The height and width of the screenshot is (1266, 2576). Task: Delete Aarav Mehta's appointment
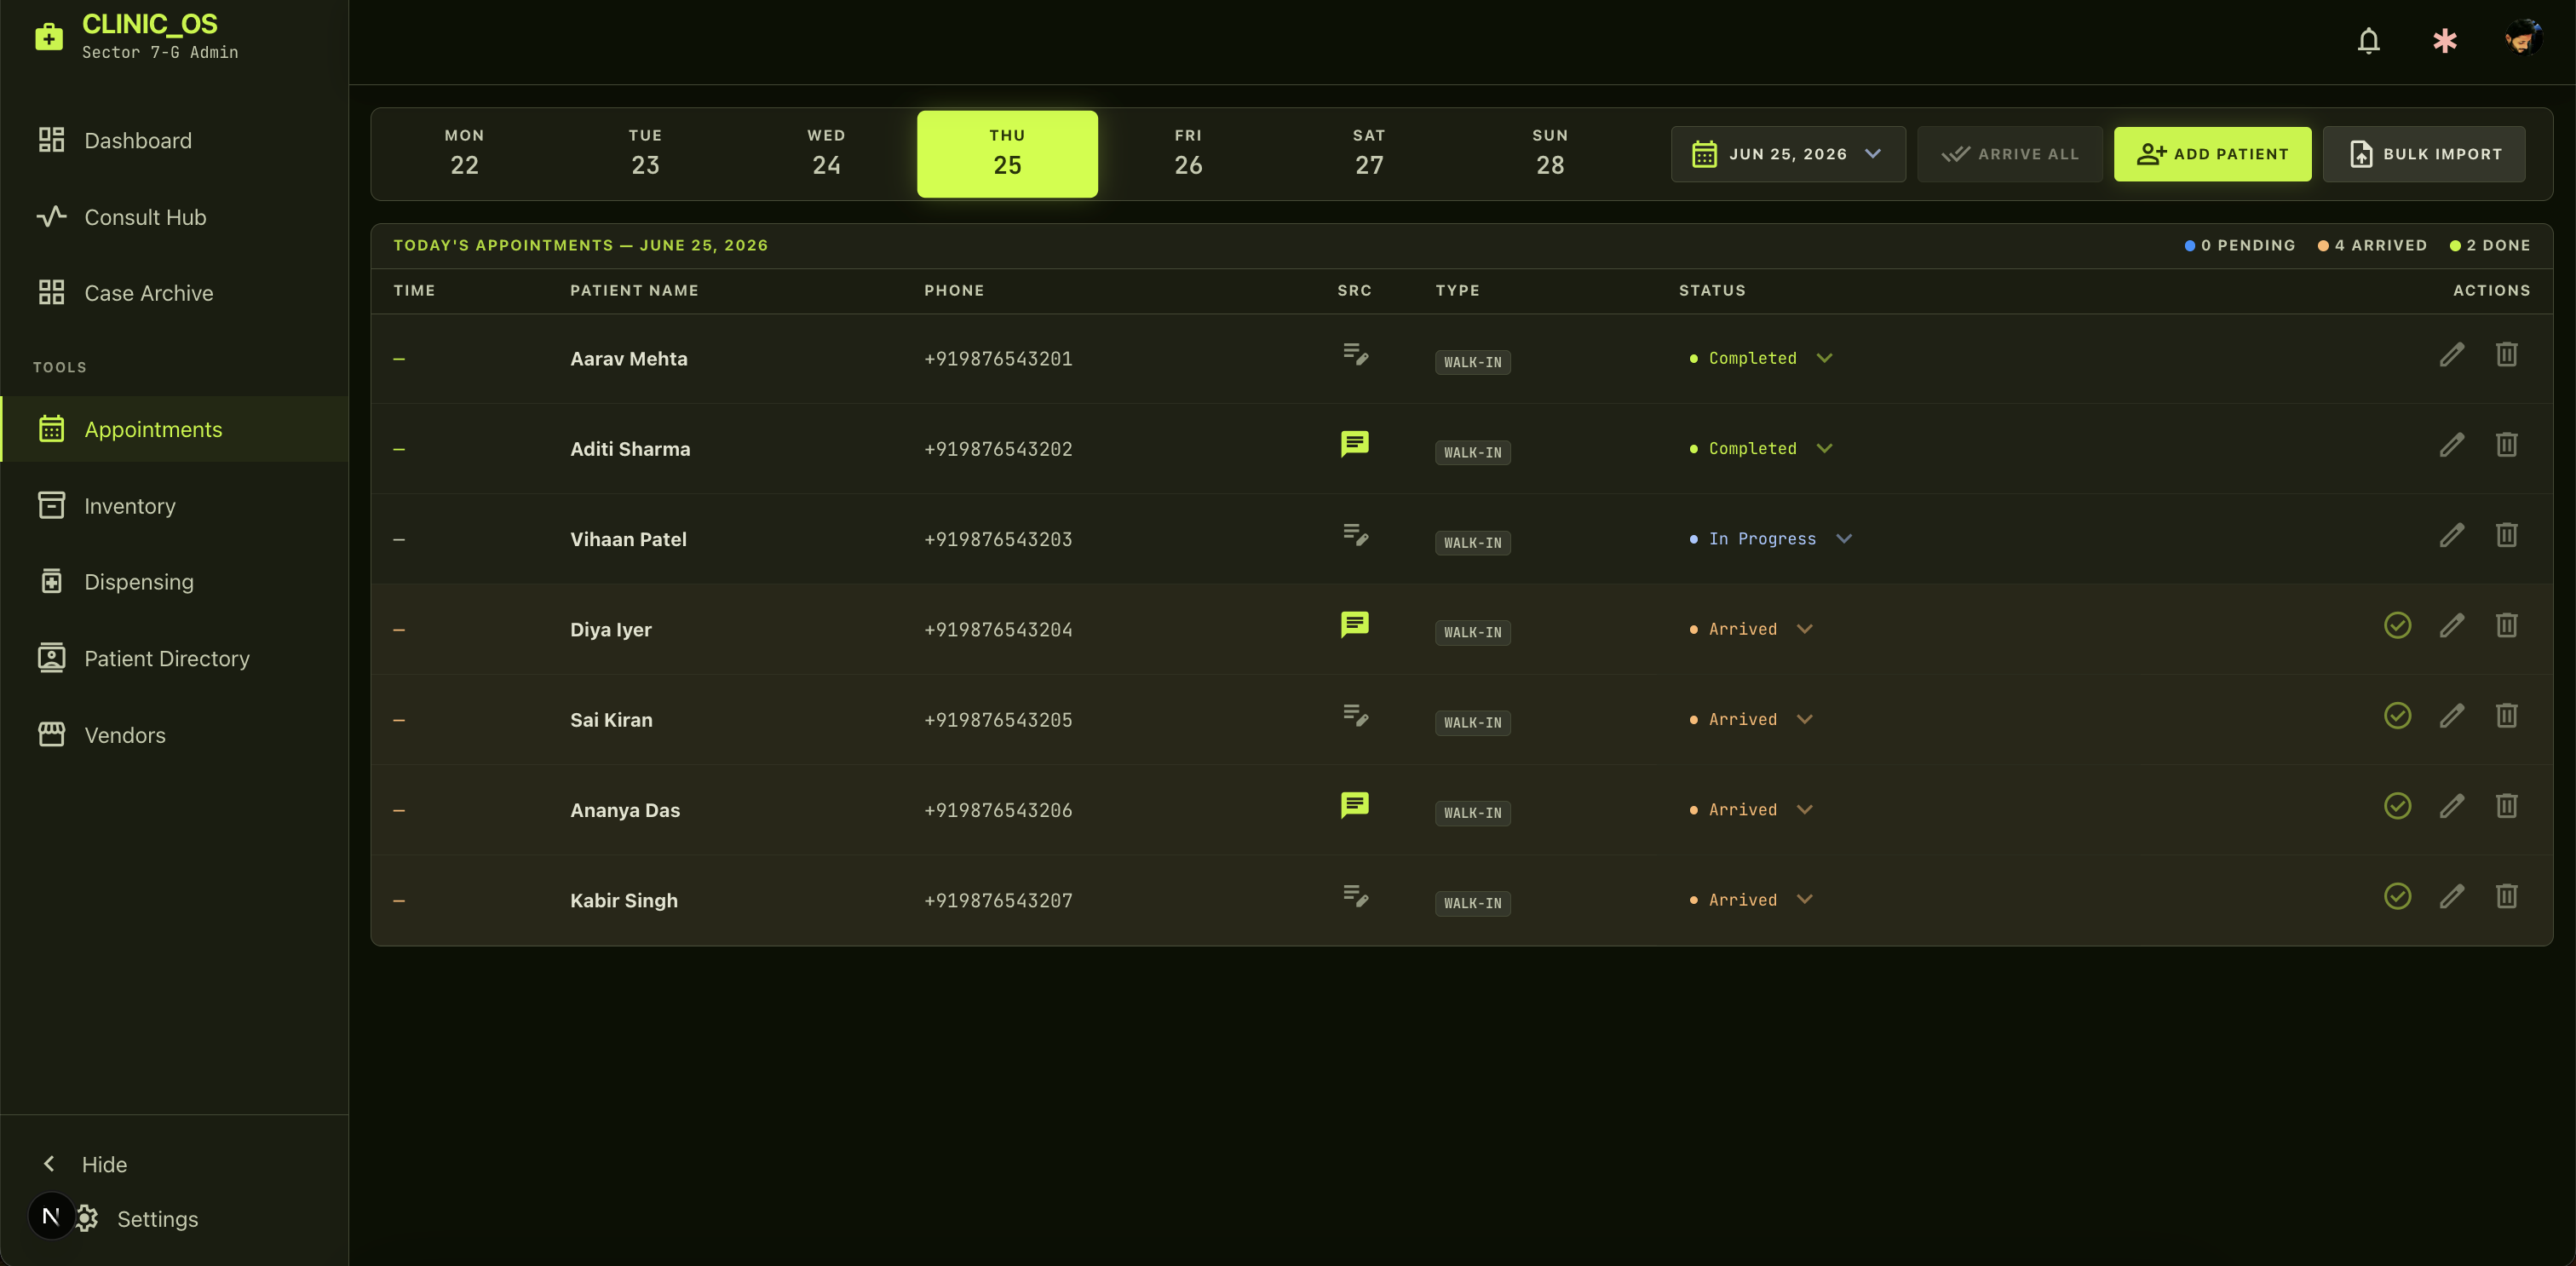(2506, 355)
